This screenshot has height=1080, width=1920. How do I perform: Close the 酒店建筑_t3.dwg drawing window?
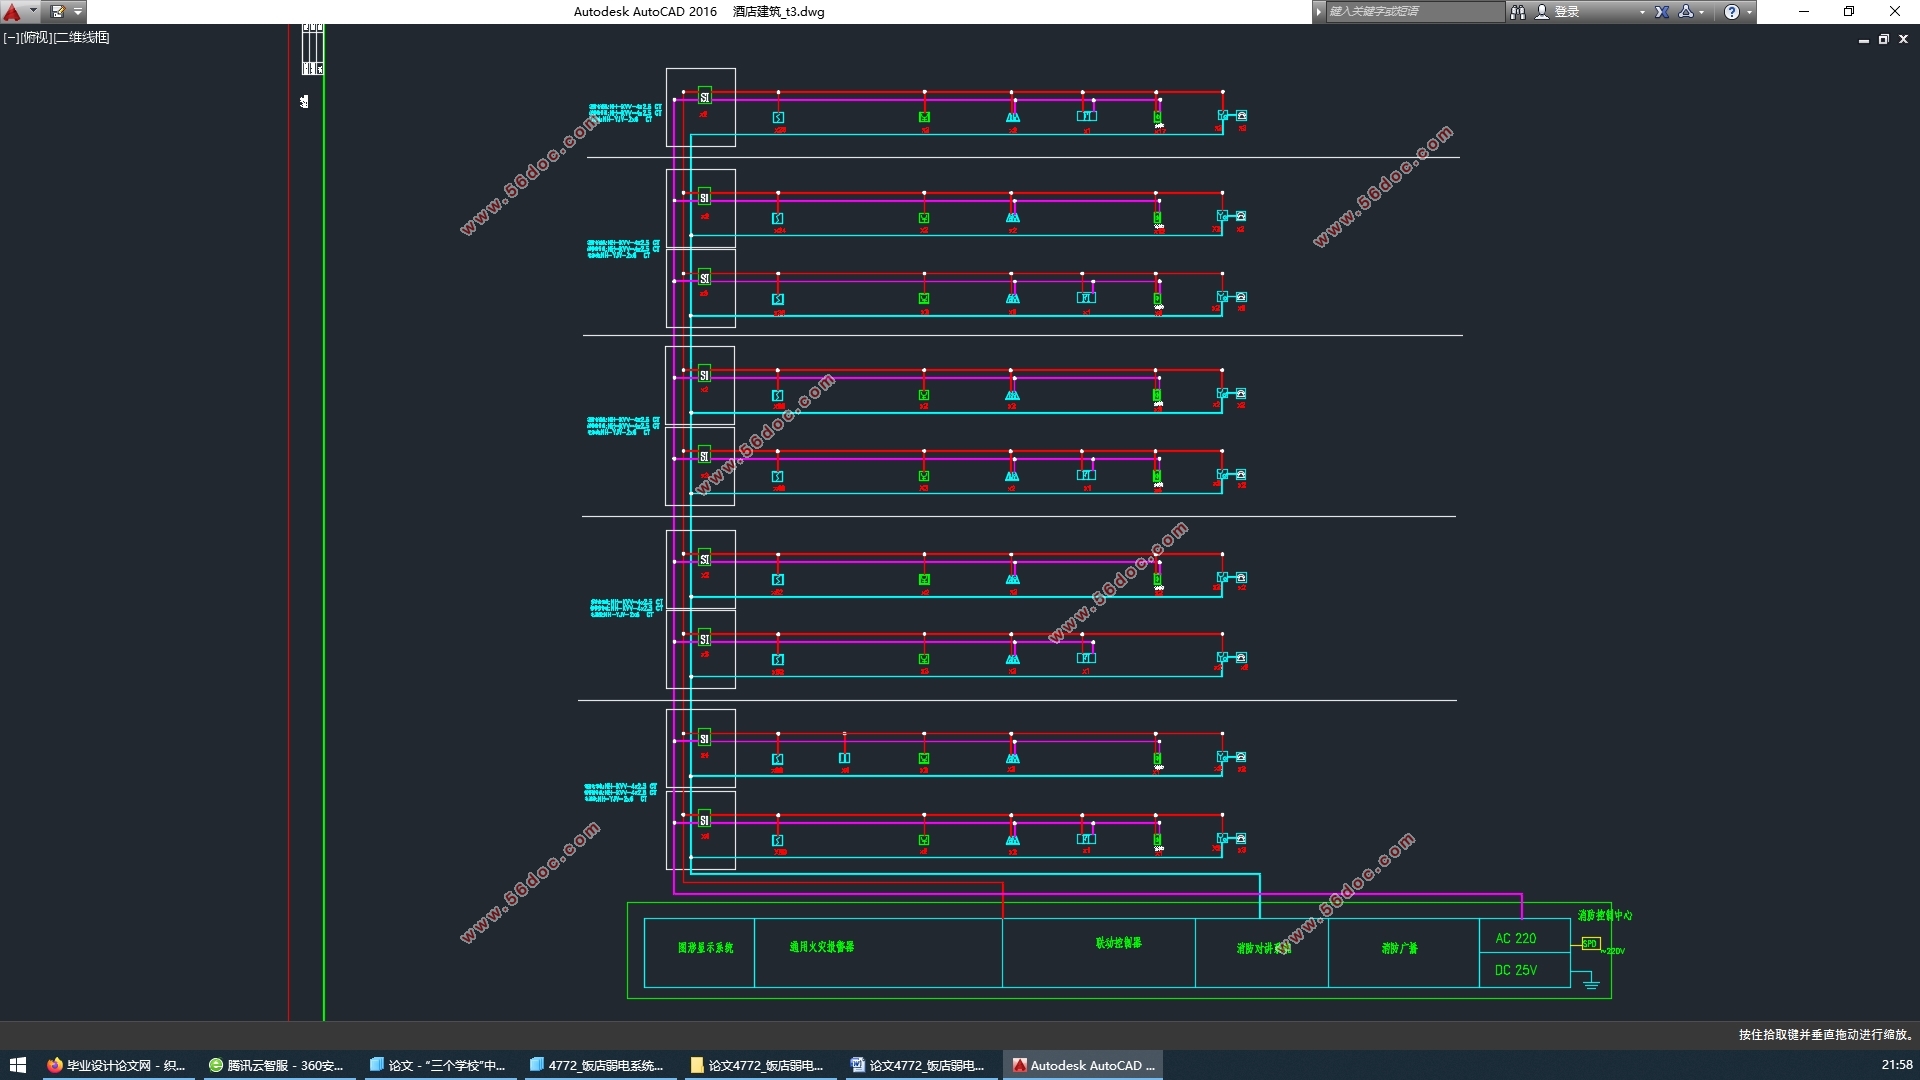coord(1903,39)
